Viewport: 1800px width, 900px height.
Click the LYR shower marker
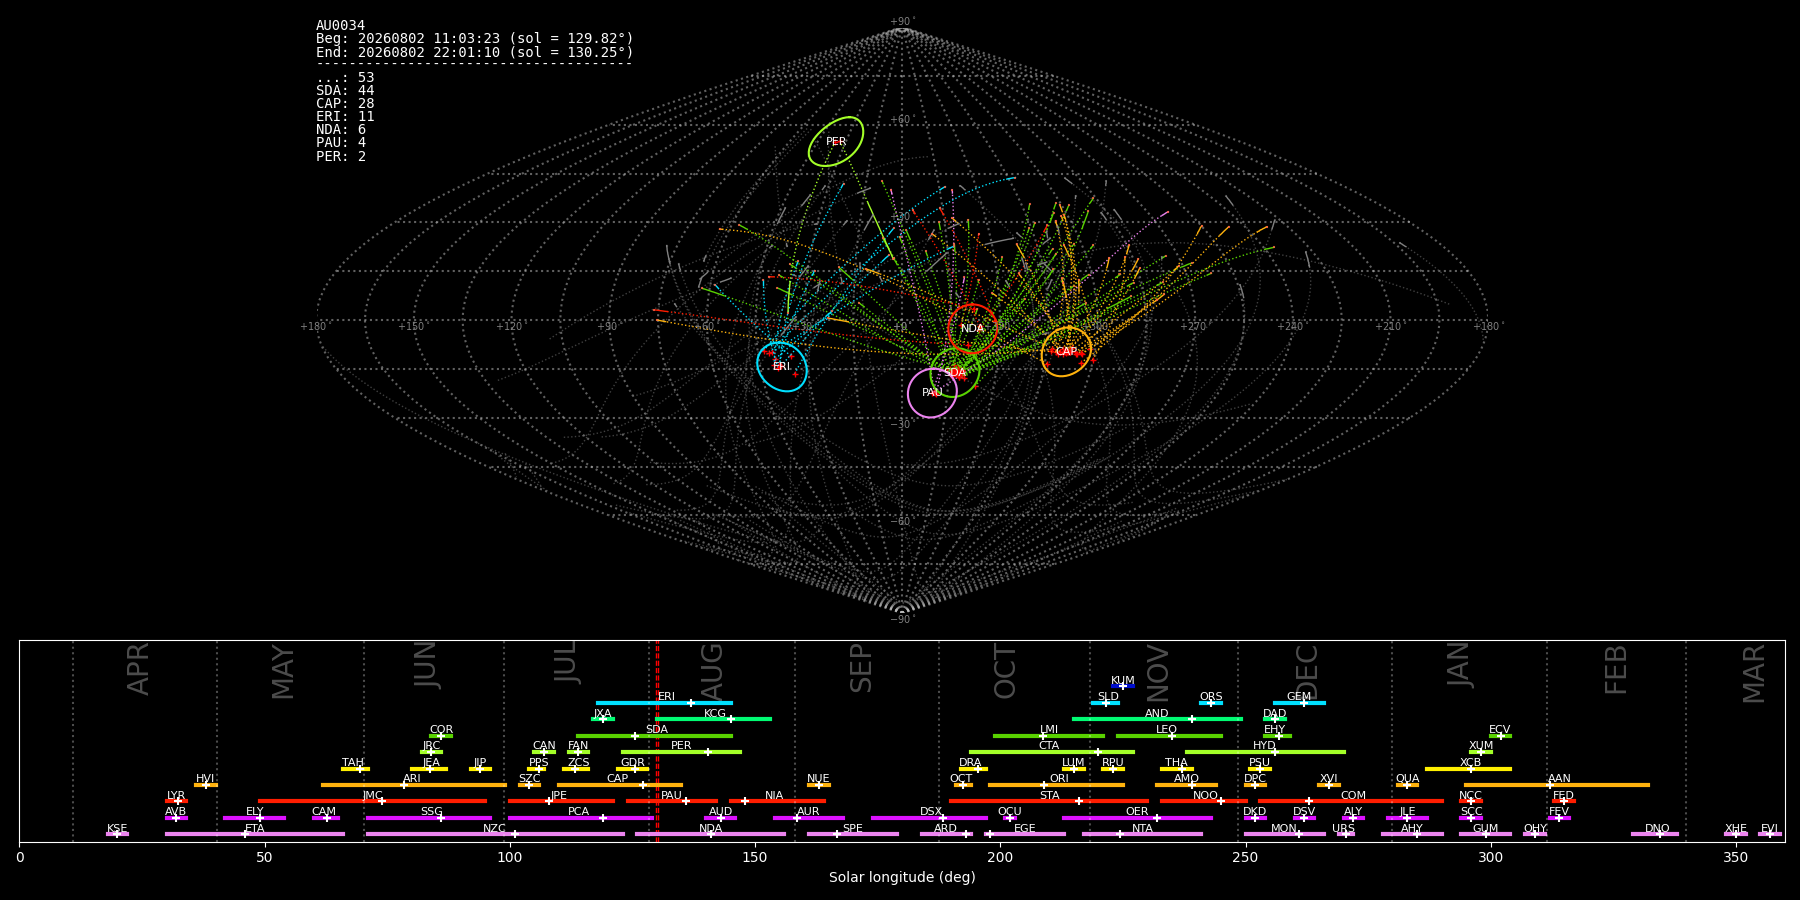[176, 801]
